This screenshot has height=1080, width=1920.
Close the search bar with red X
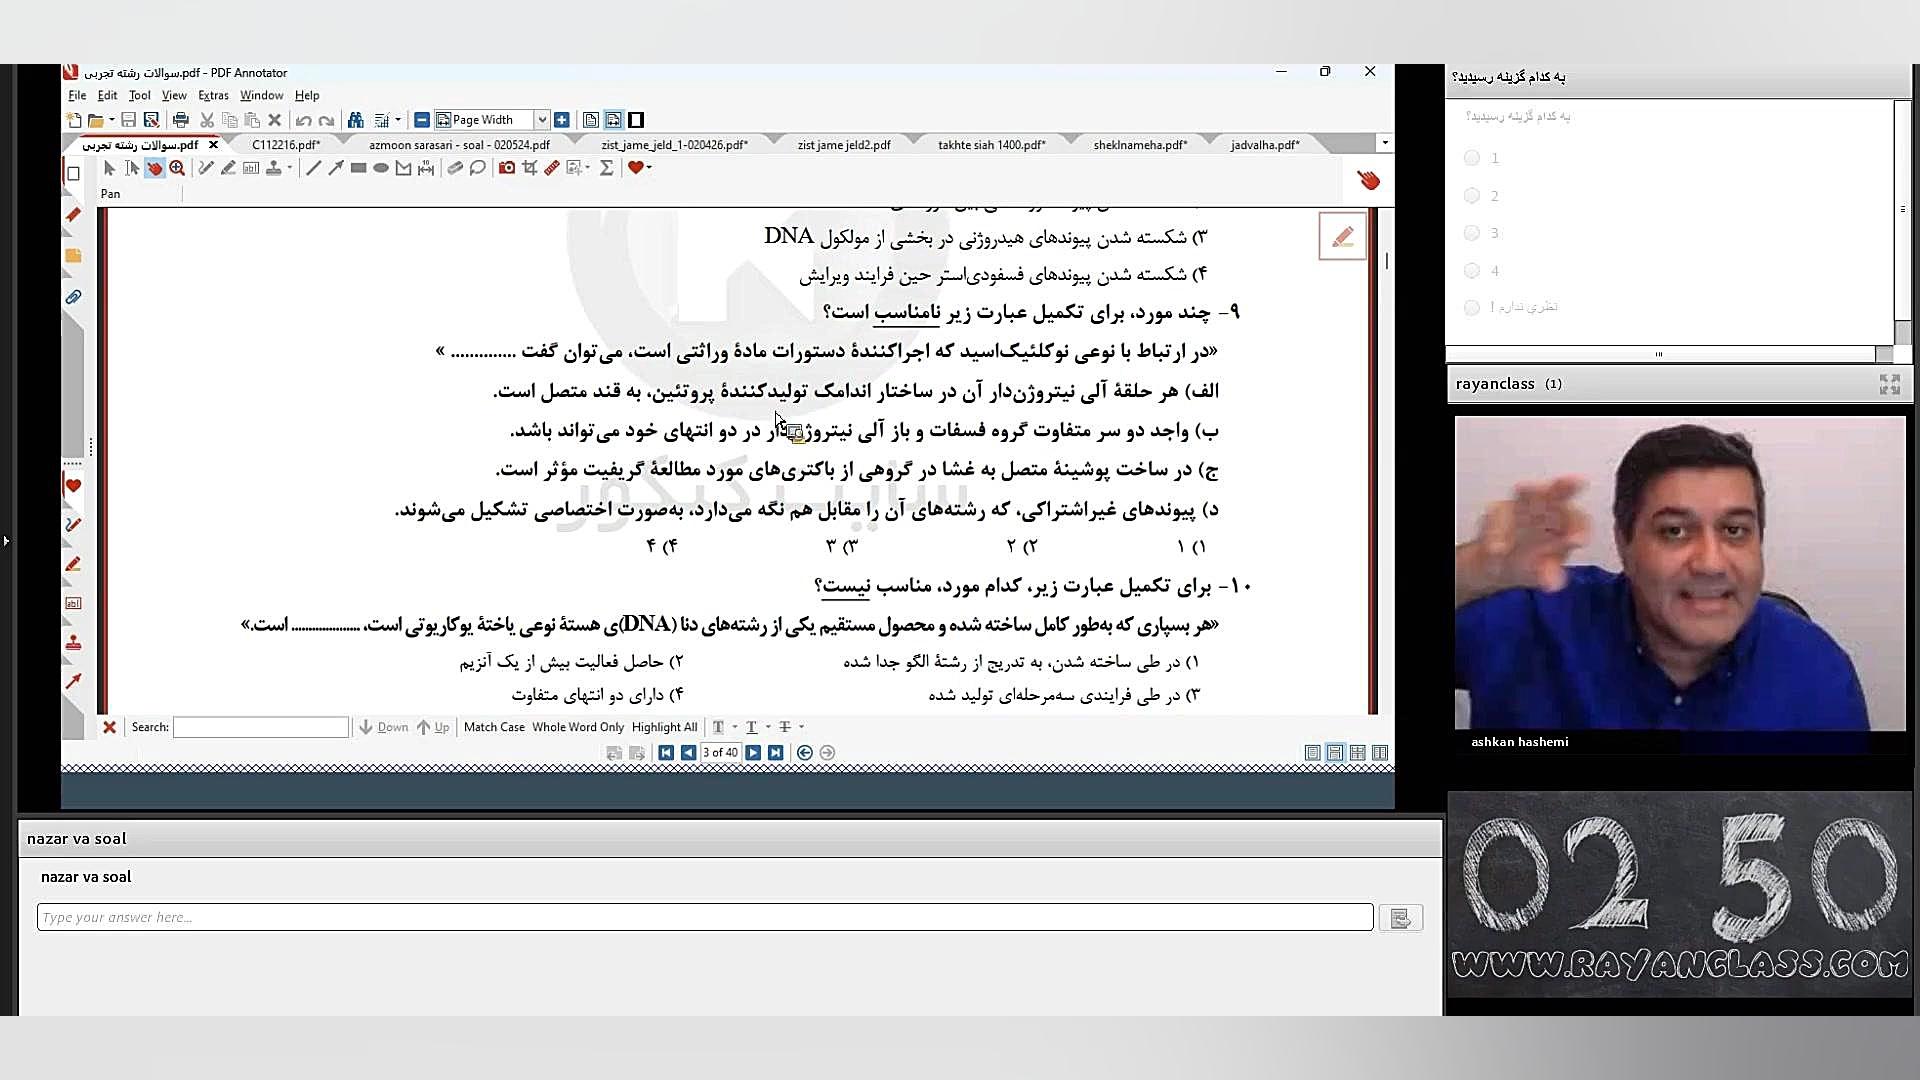coord(110,727)
